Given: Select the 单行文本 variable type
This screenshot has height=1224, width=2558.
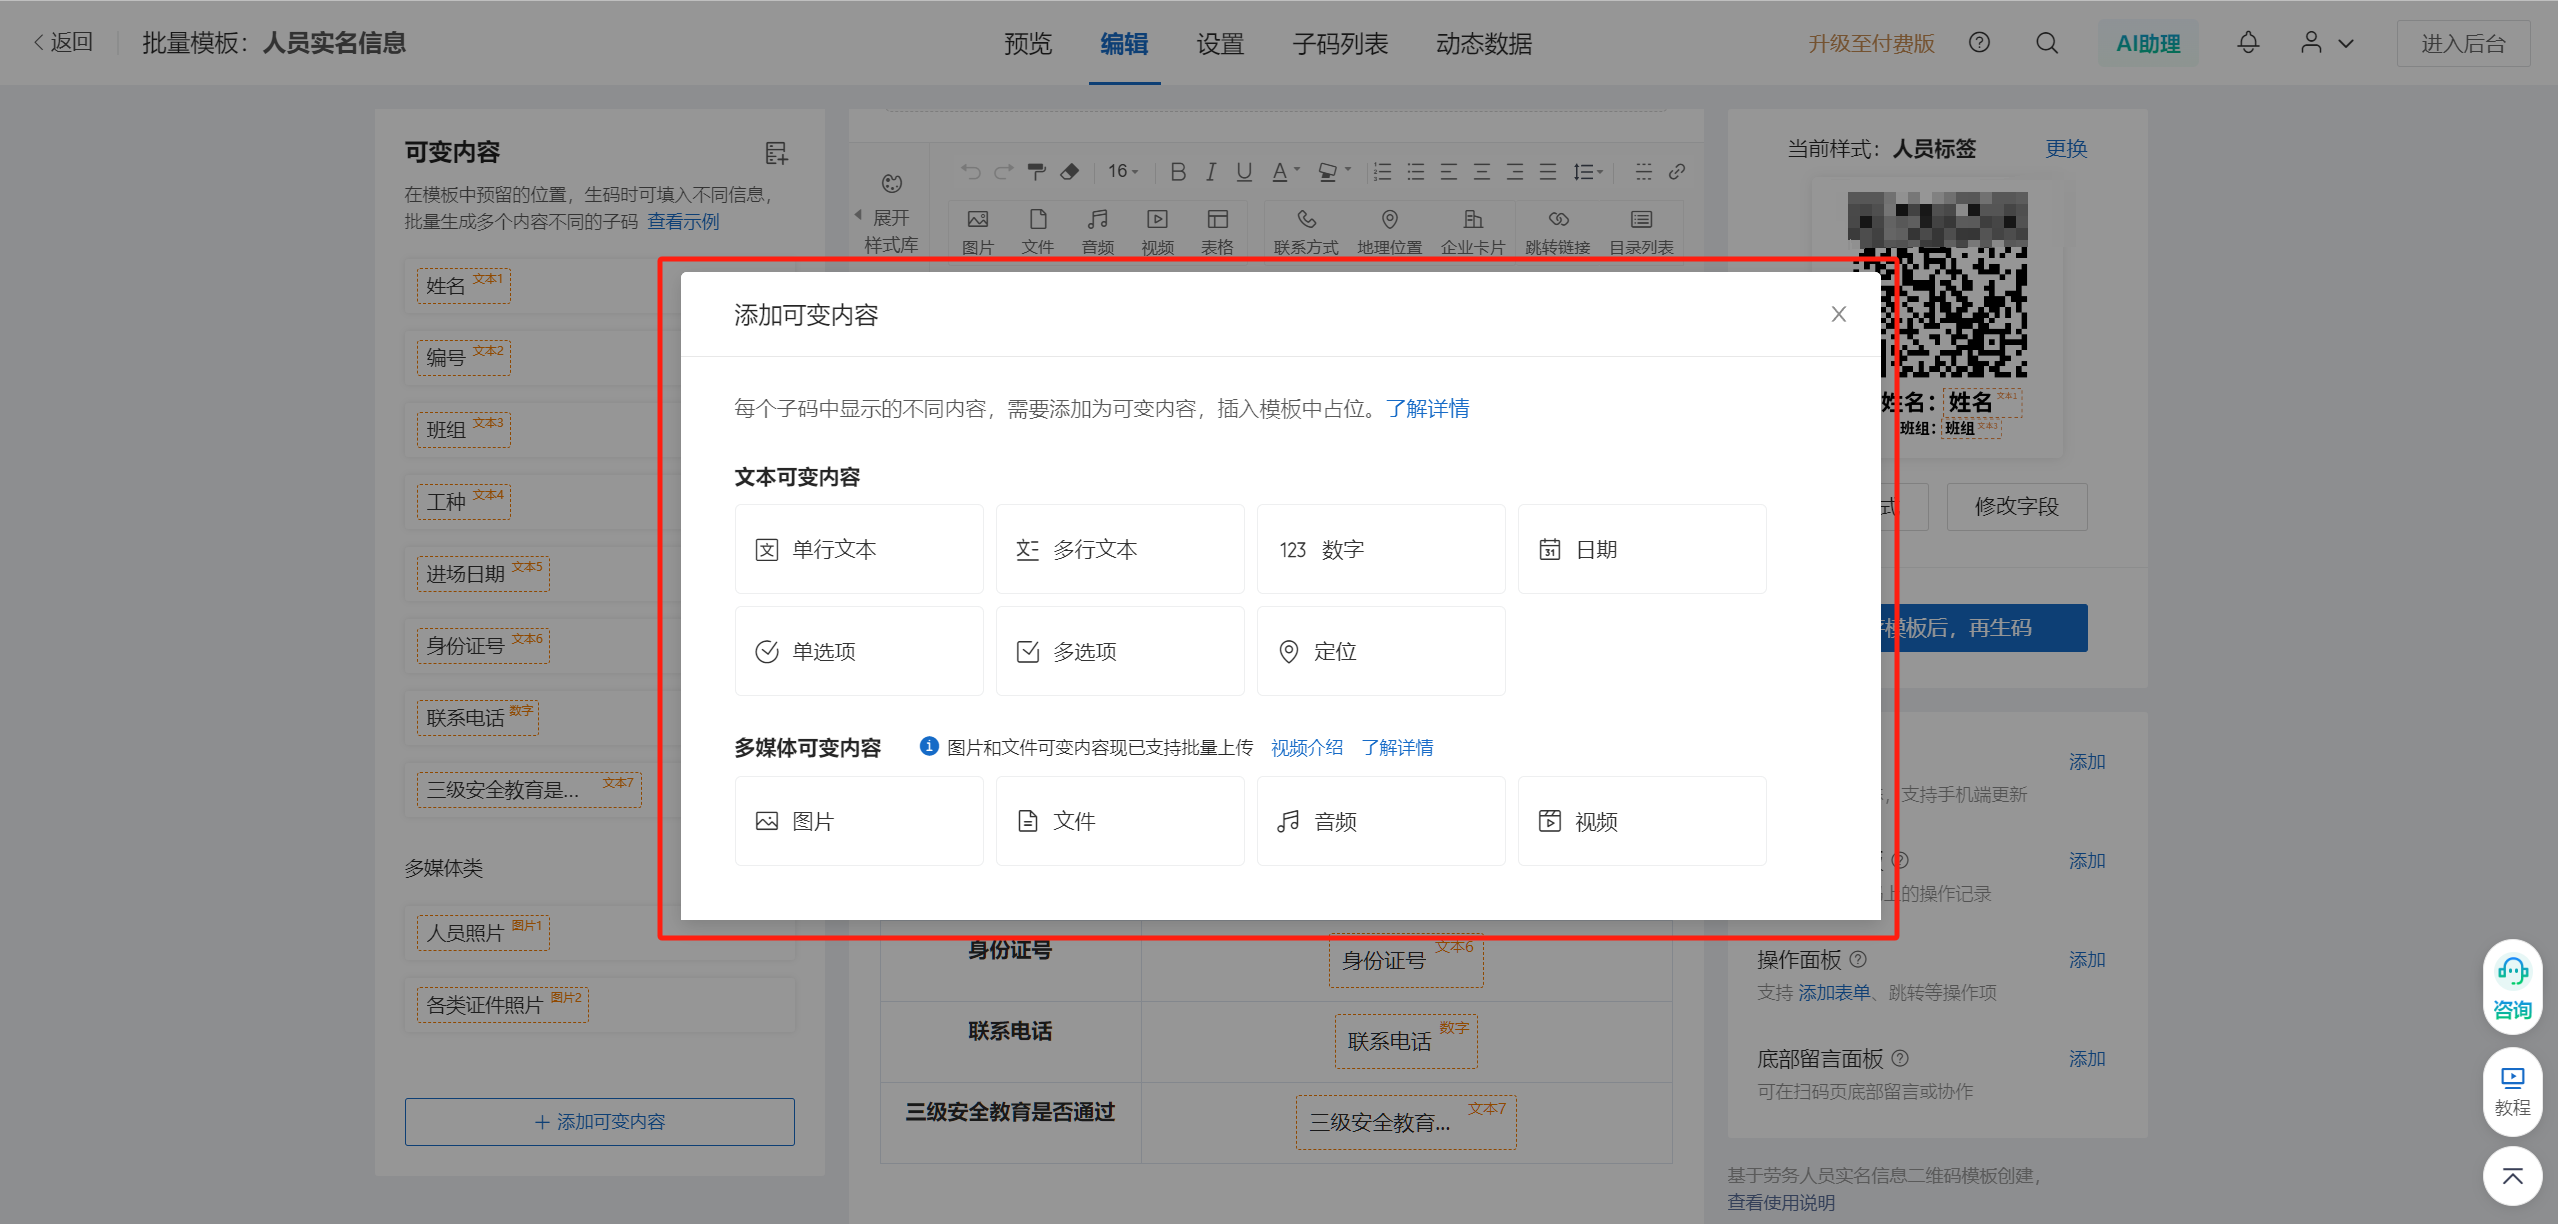Looking at the screenshot, I should pyautogui.click(x=859, y=550).
